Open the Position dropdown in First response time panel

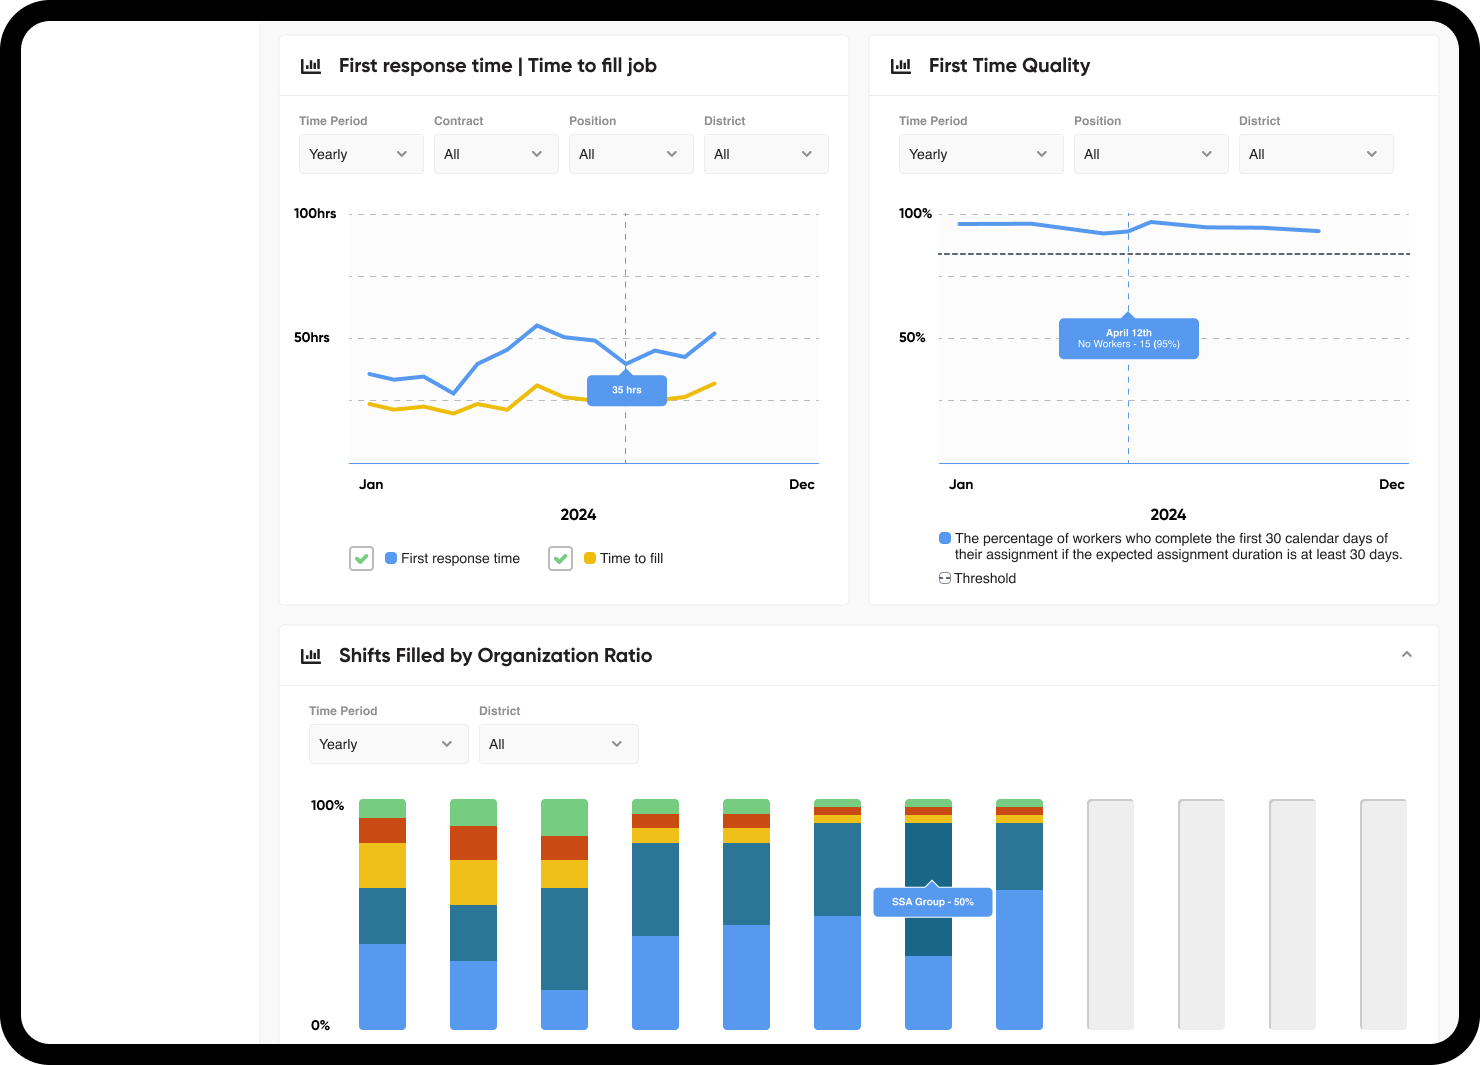(631, 154)
